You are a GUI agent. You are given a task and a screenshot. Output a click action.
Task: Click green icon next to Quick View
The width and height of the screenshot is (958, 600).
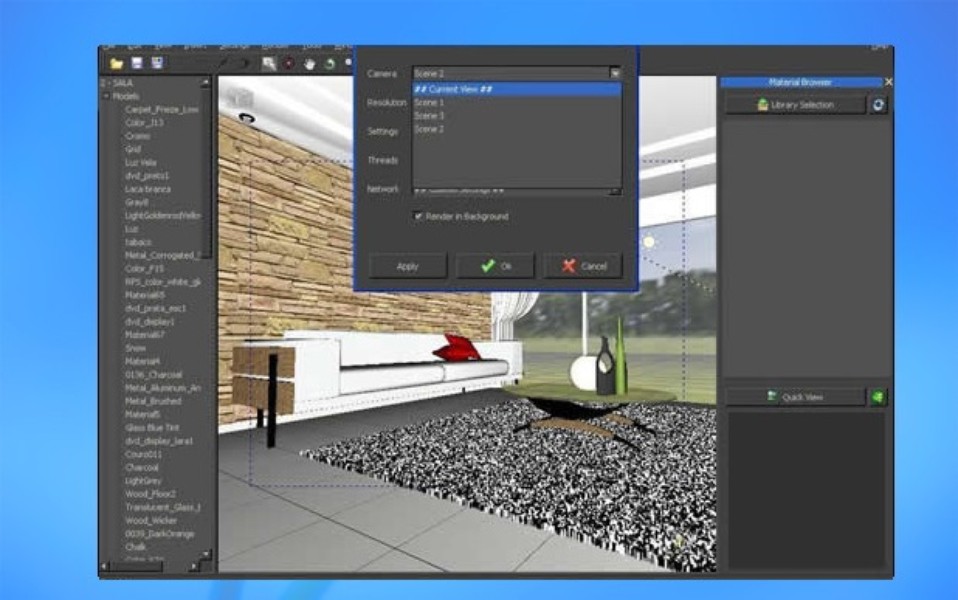[x=878, y=397]
